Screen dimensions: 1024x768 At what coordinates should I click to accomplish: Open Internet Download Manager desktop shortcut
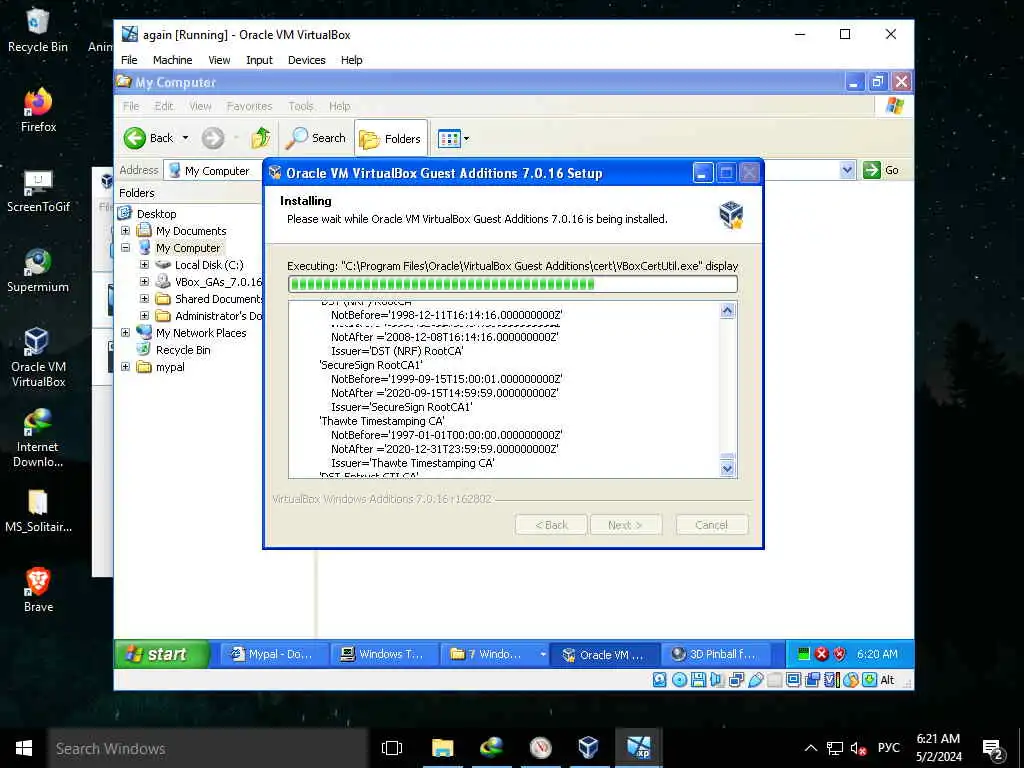(38, 438)
